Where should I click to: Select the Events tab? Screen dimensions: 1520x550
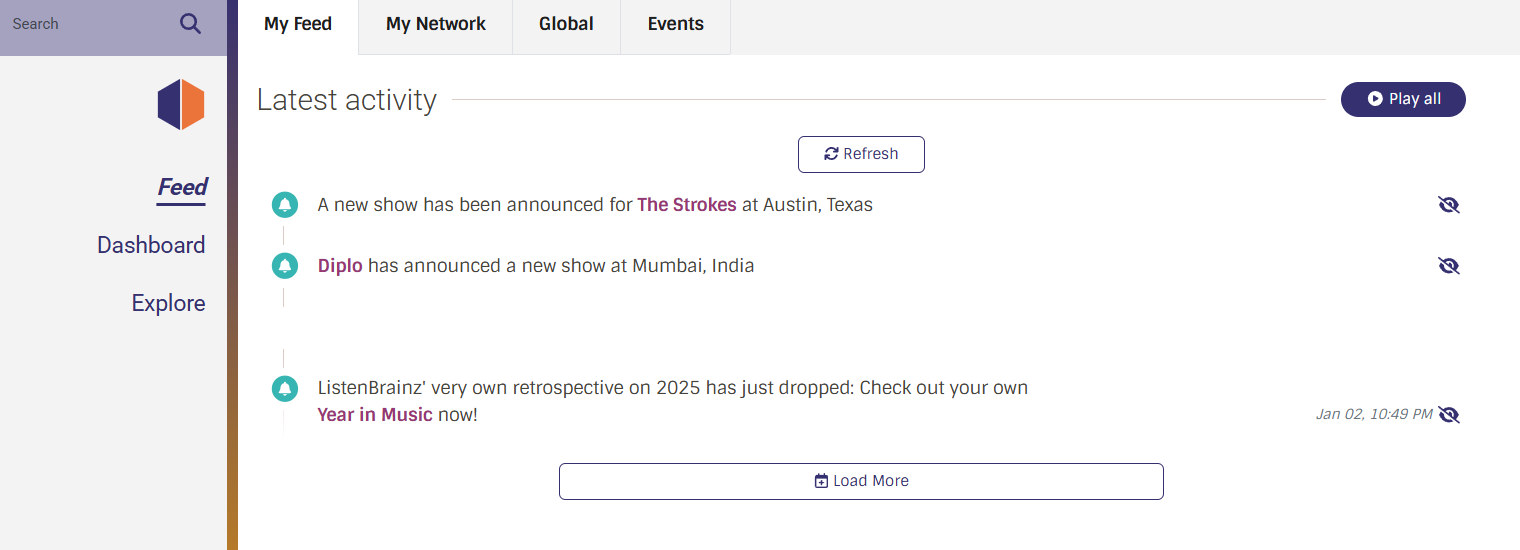(x=676, y=25)
